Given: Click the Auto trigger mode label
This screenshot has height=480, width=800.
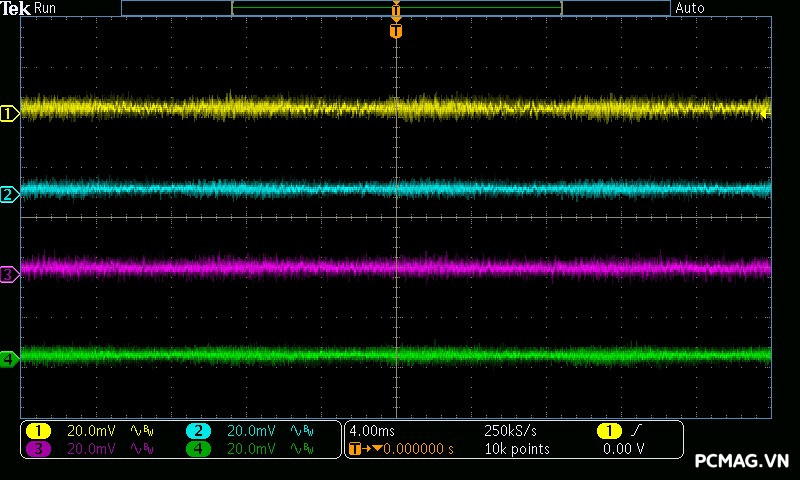Looking at the screenshot, I should click(x=690, y=8).
